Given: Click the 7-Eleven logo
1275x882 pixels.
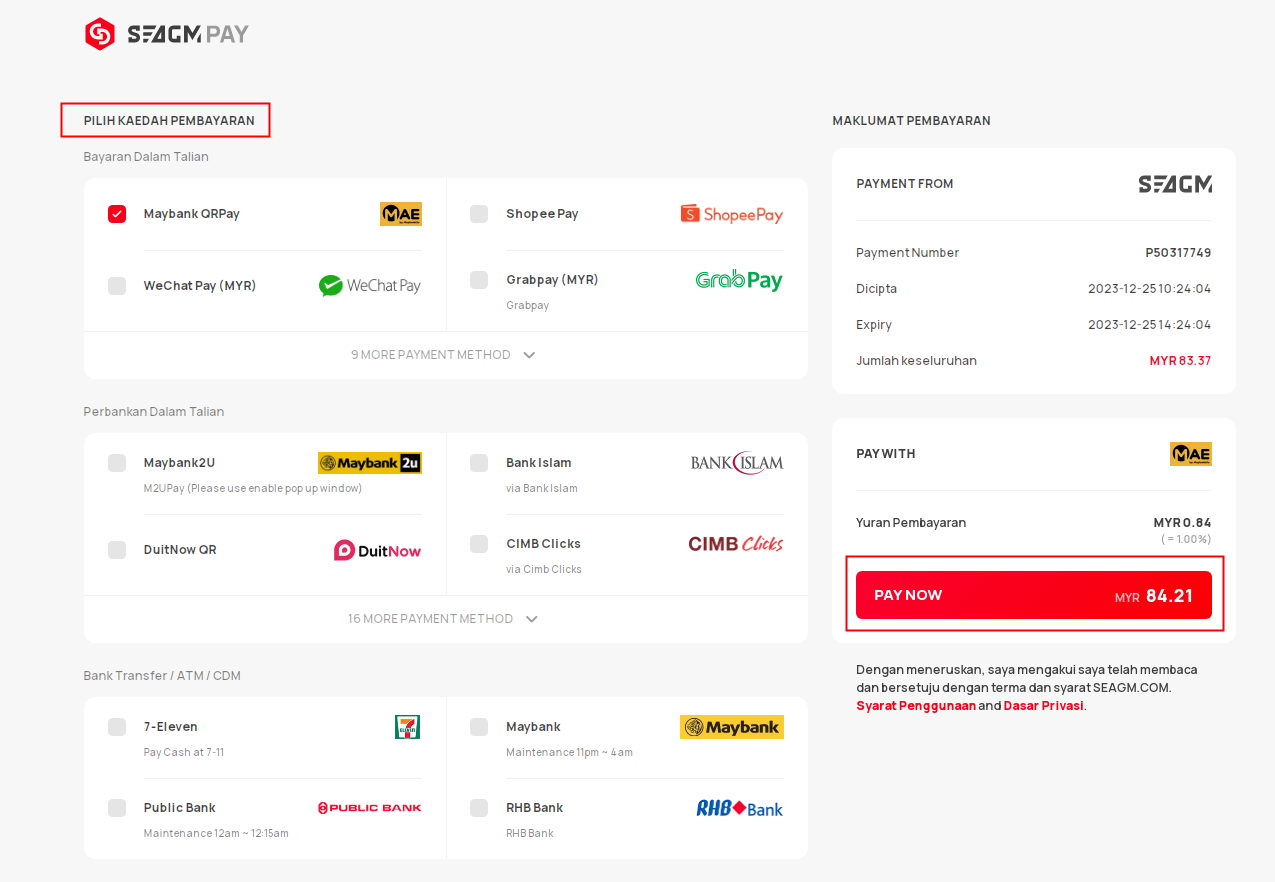Looking at the screenshot, I should point(408,727).
